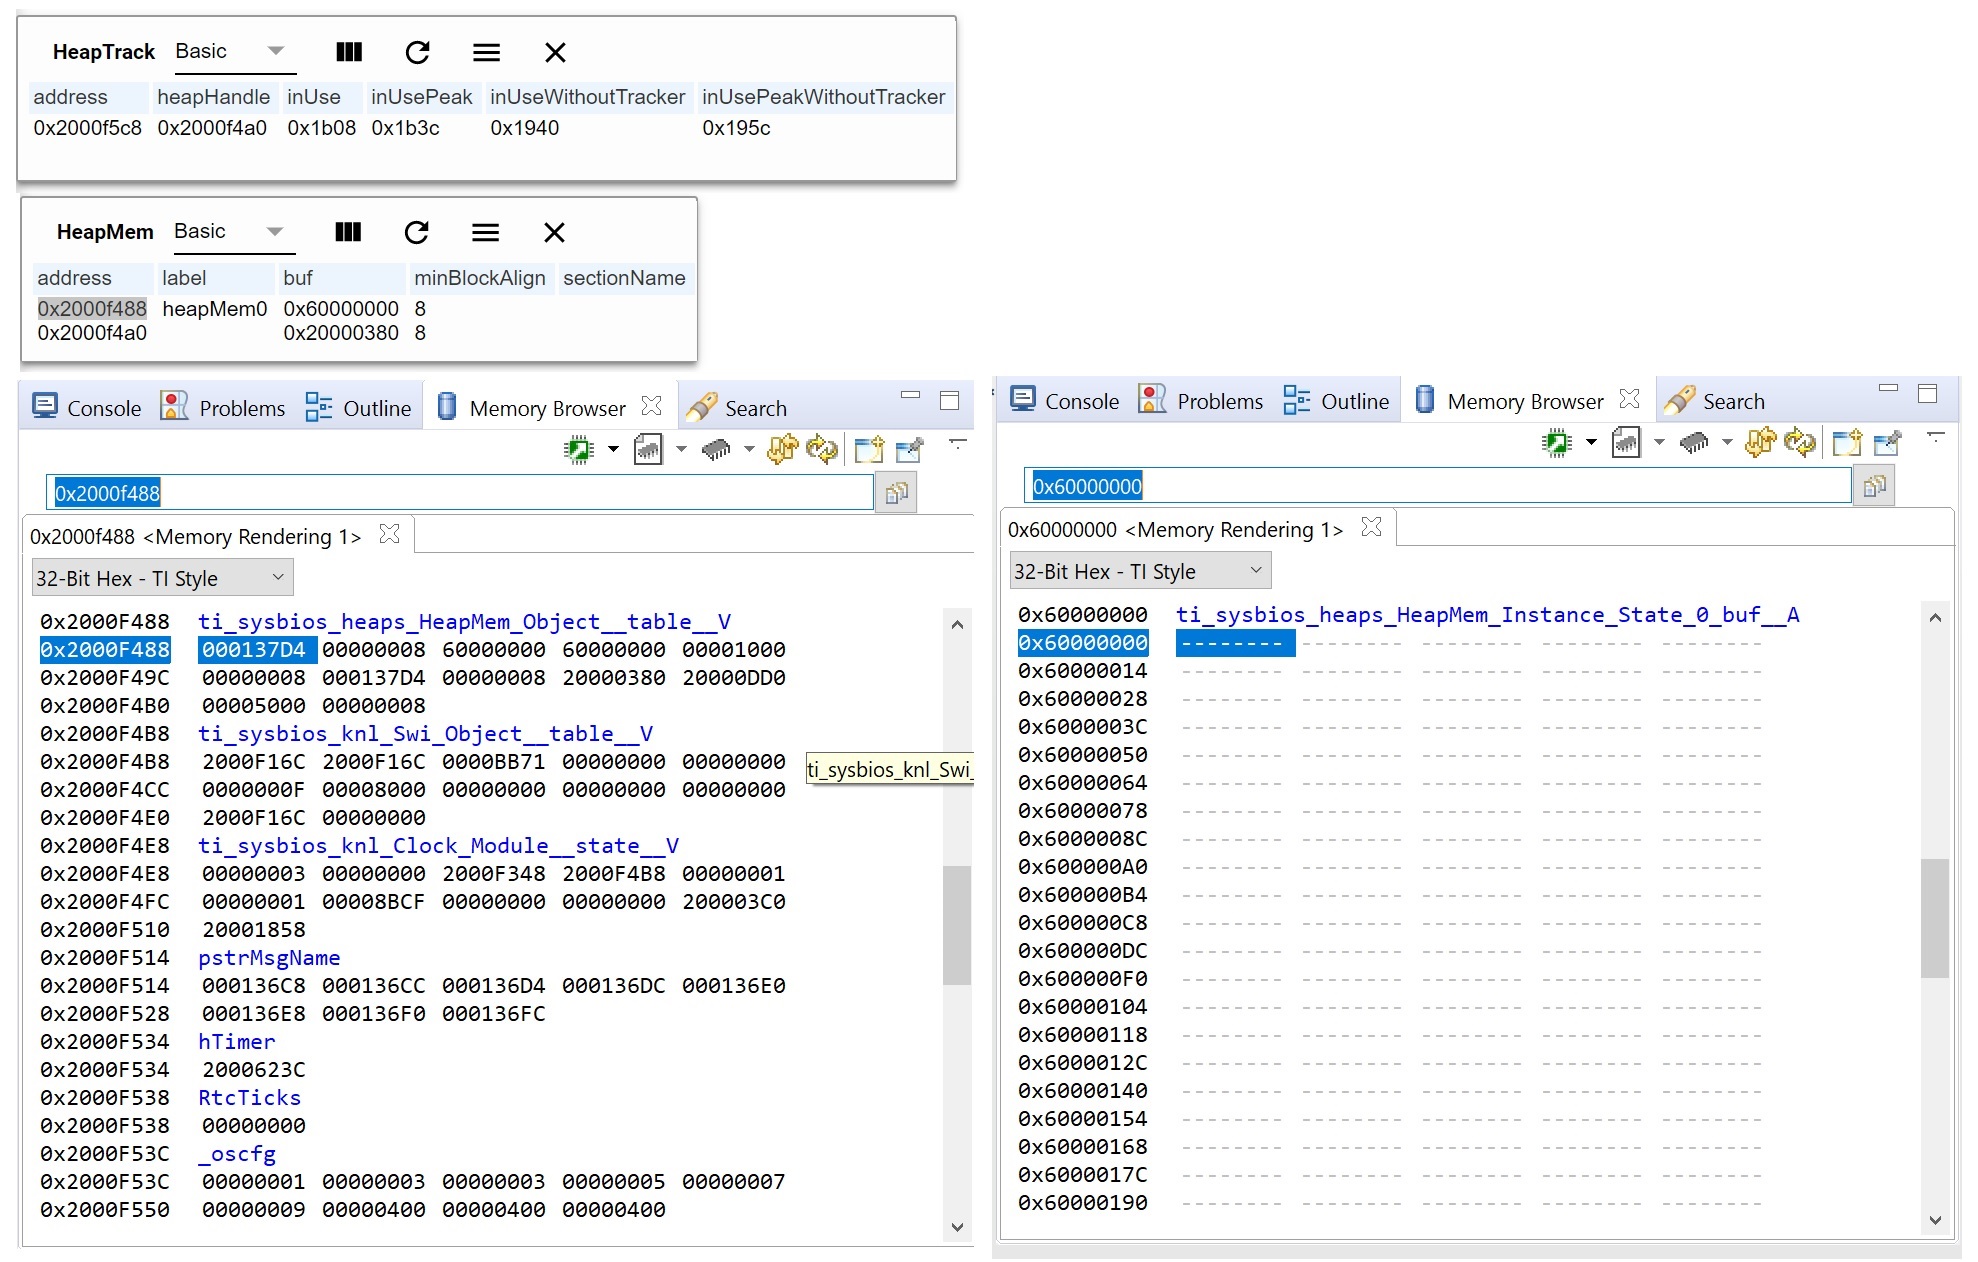Screen dimensions: 1978x1262
Task: Click Go button beside 0x60000000 address field
Action: pyautogui.click(x=1874, y=486)
